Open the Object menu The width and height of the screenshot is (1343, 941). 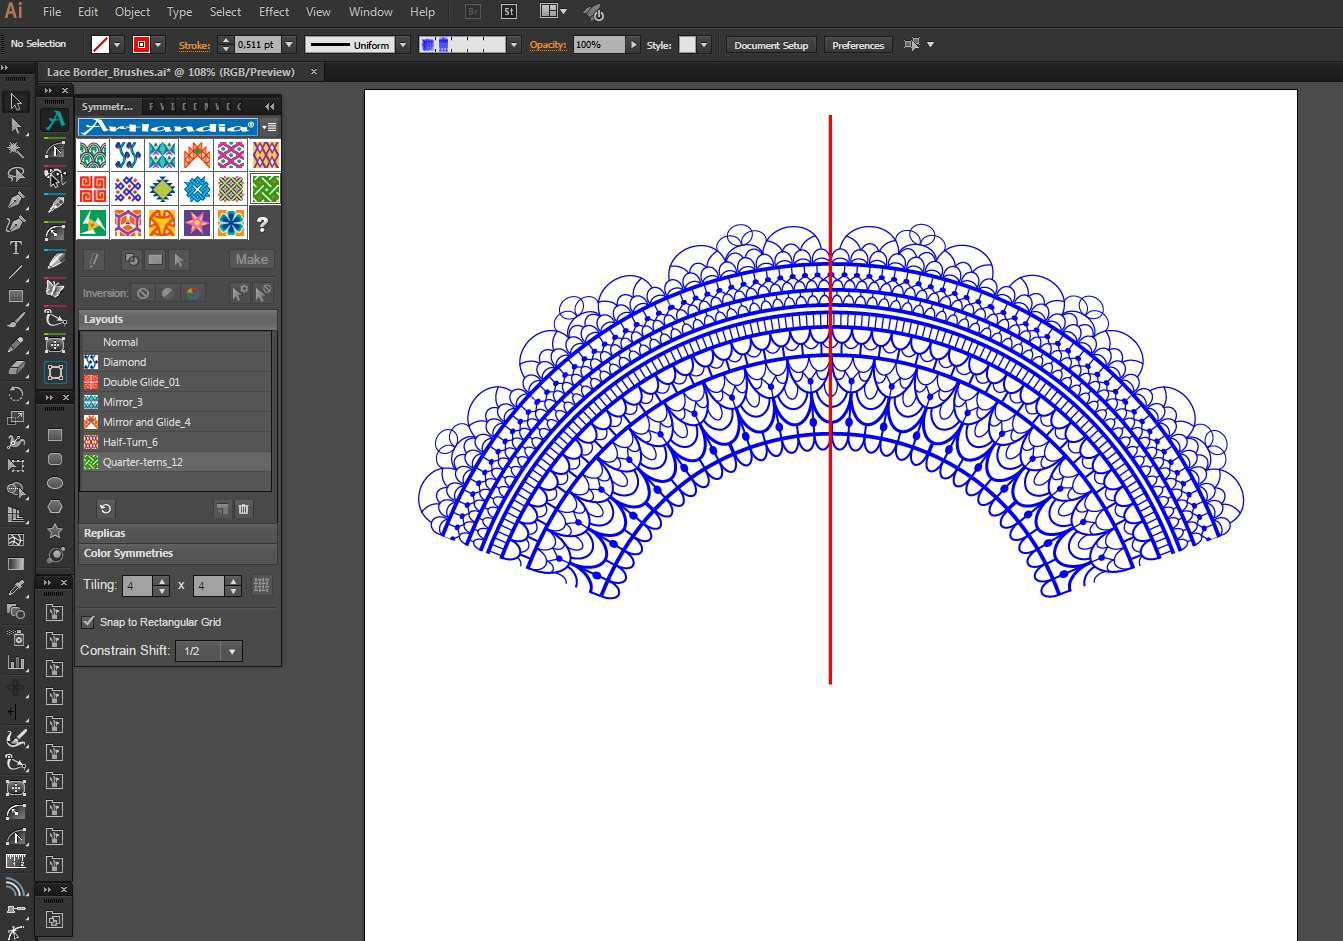(x=132, y=12)
